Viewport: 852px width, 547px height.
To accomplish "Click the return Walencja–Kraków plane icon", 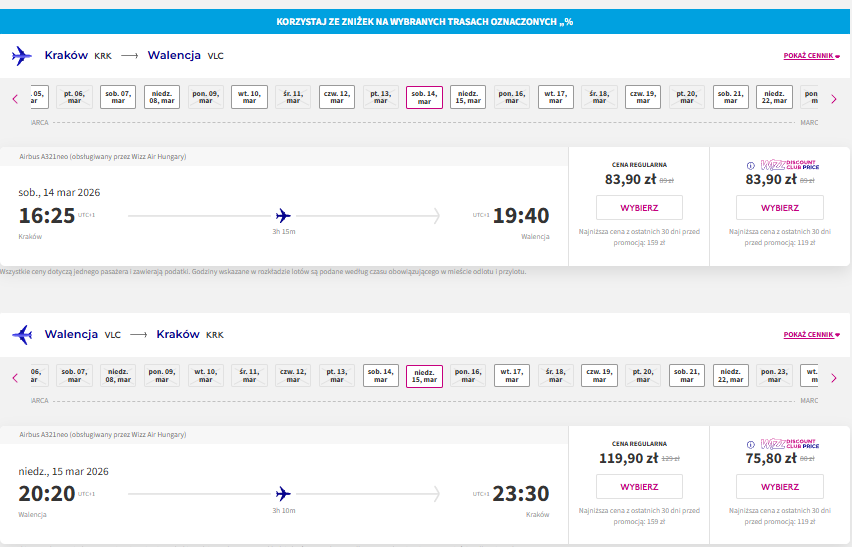I will click(22, 335).
